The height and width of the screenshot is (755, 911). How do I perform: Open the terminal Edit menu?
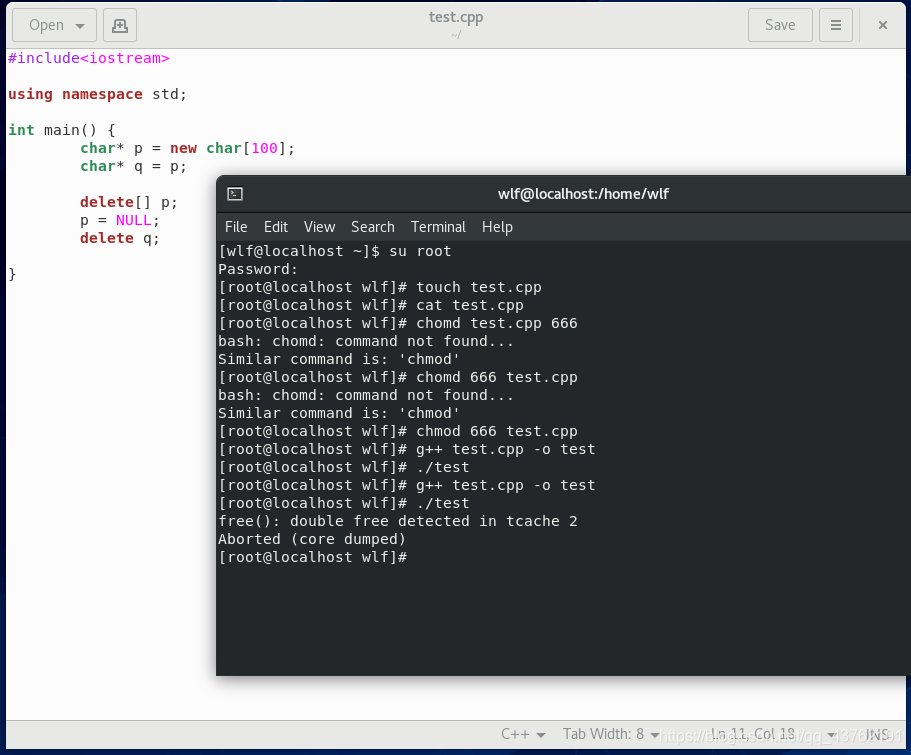(275, 227)
